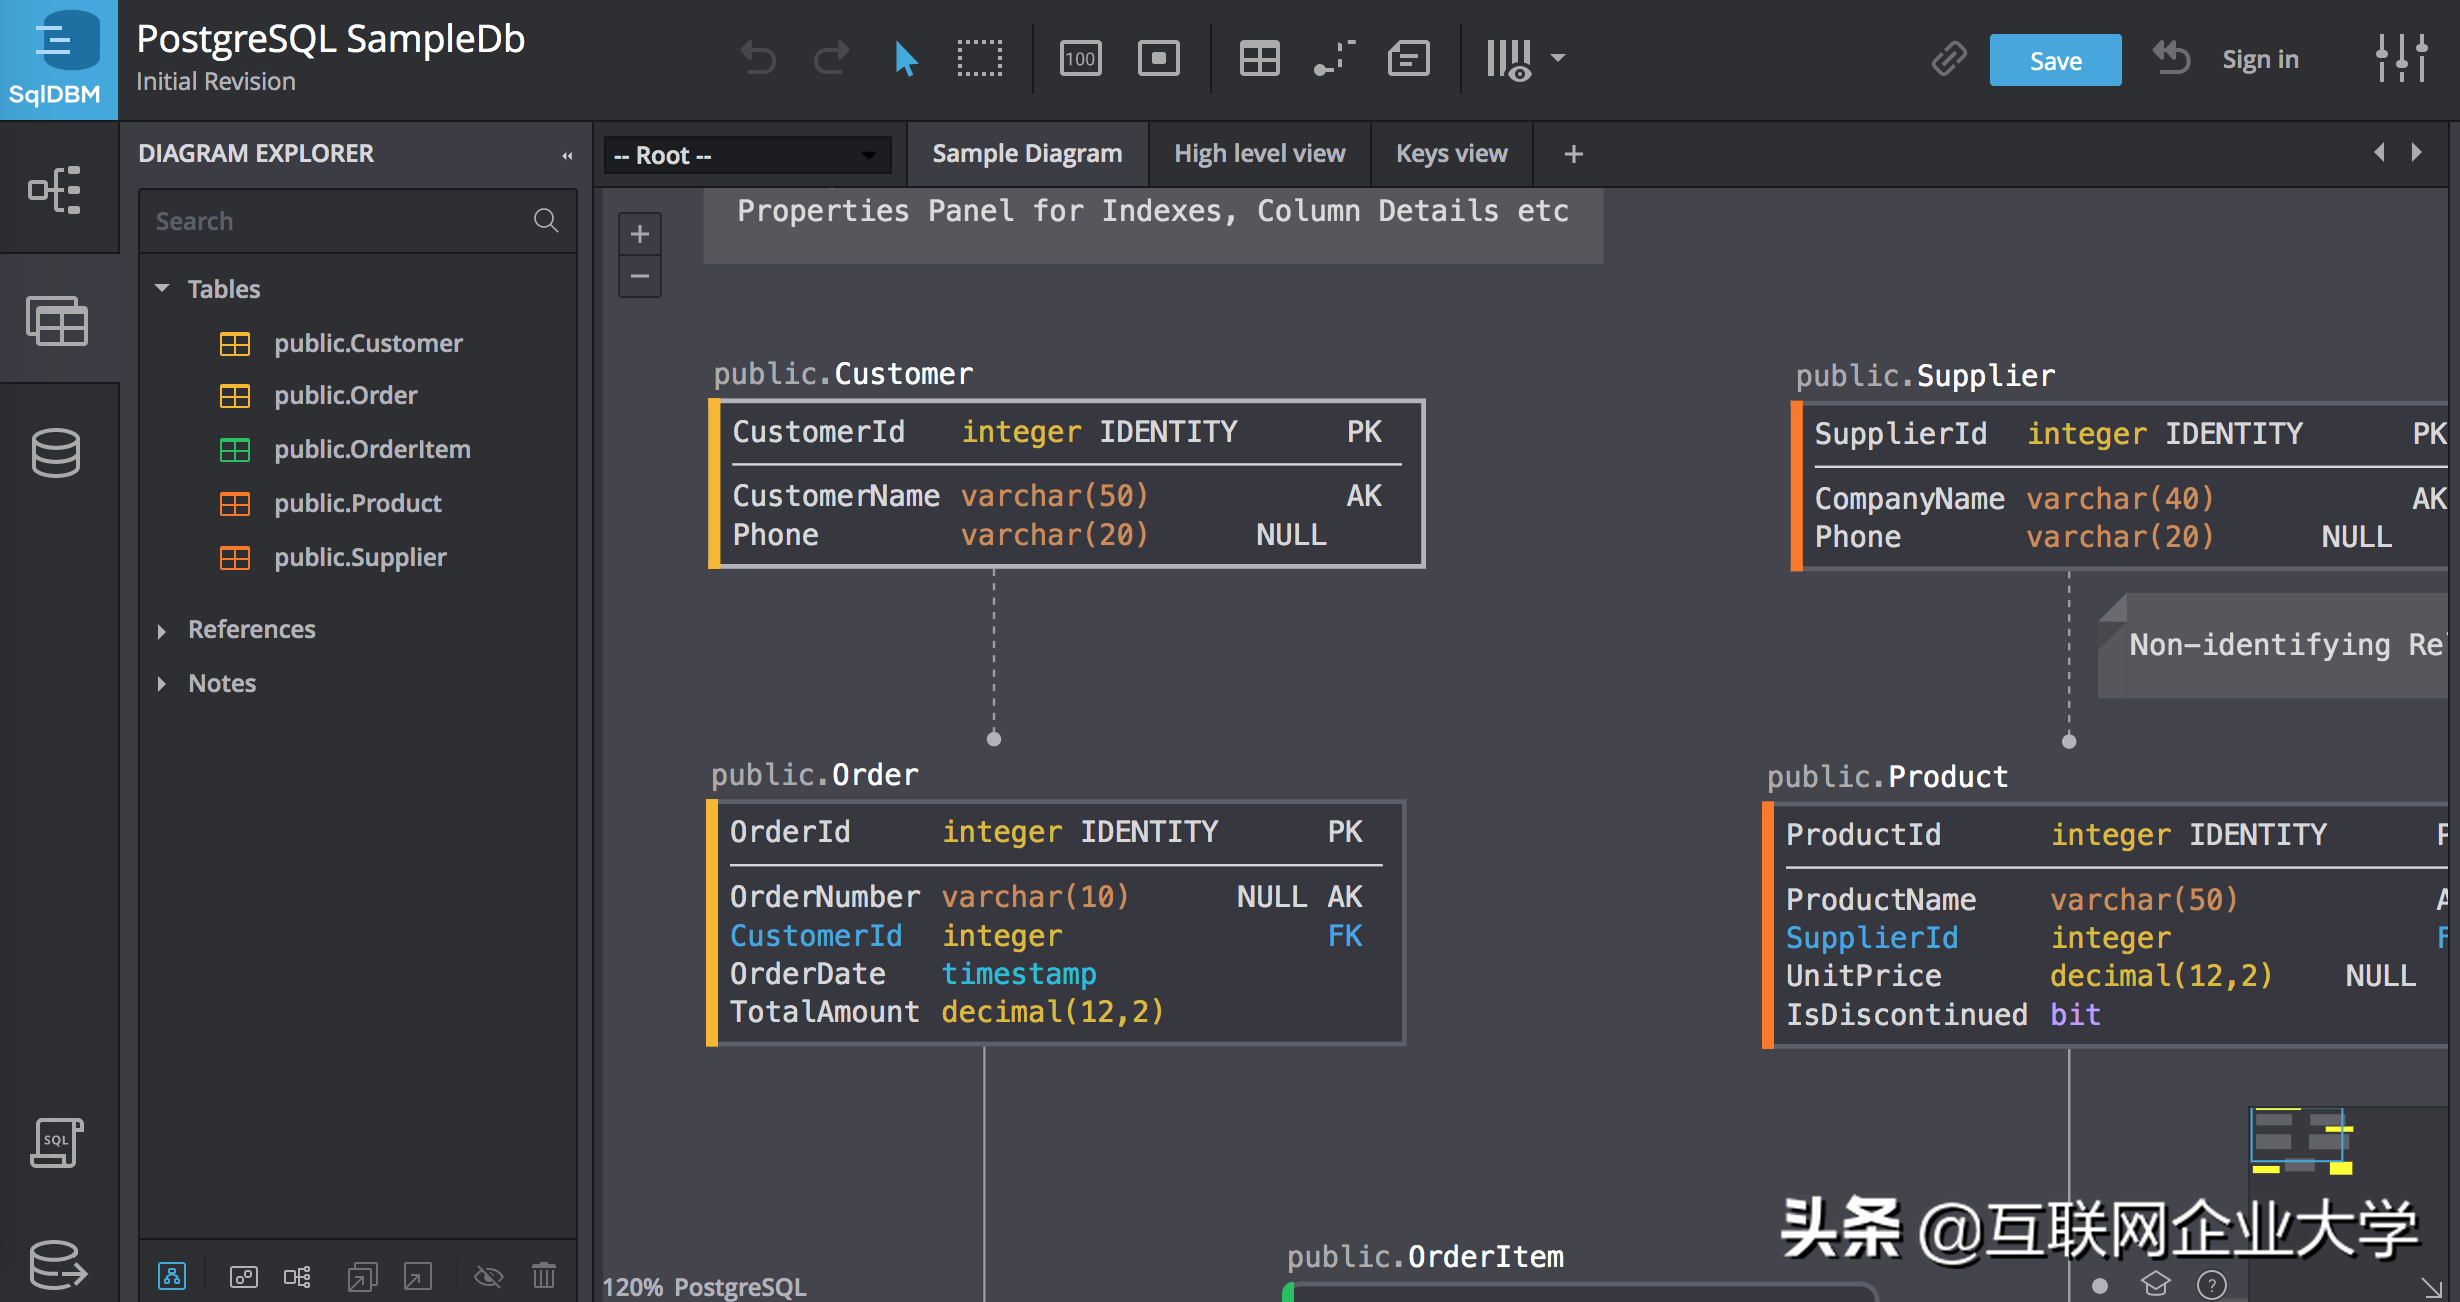Fit diagram to screen icon

1158,59
